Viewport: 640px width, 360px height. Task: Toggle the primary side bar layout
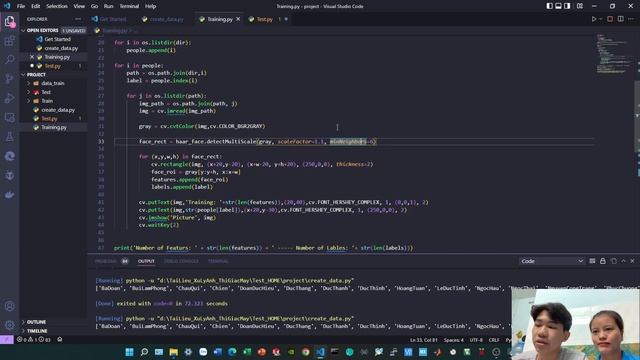coord(550,6)
